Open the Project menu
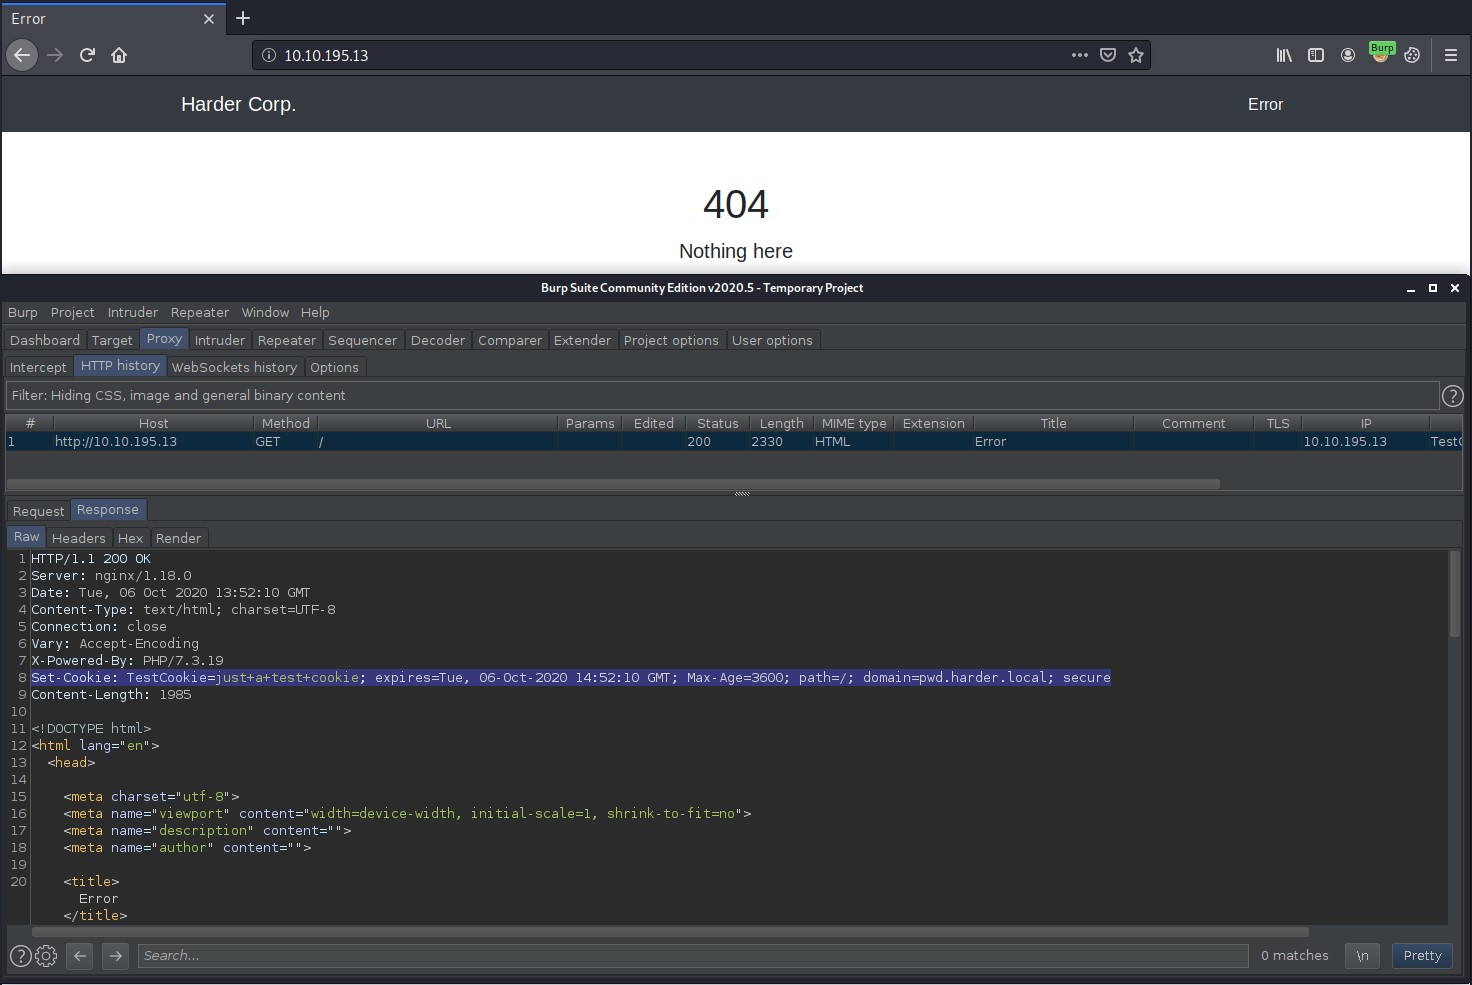The width and height of the screenshot is (1472, 985). click(x=73, y=313)
